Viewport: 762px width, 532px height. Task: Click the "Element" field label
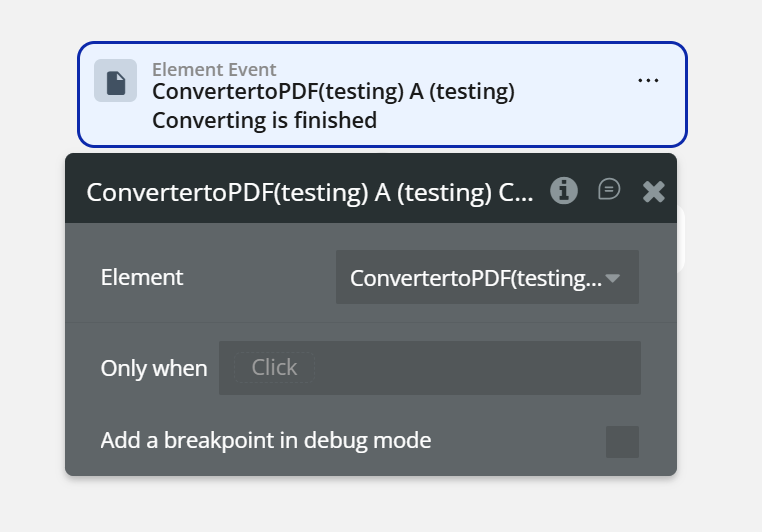pyautogui.click(x=142, y=277)
